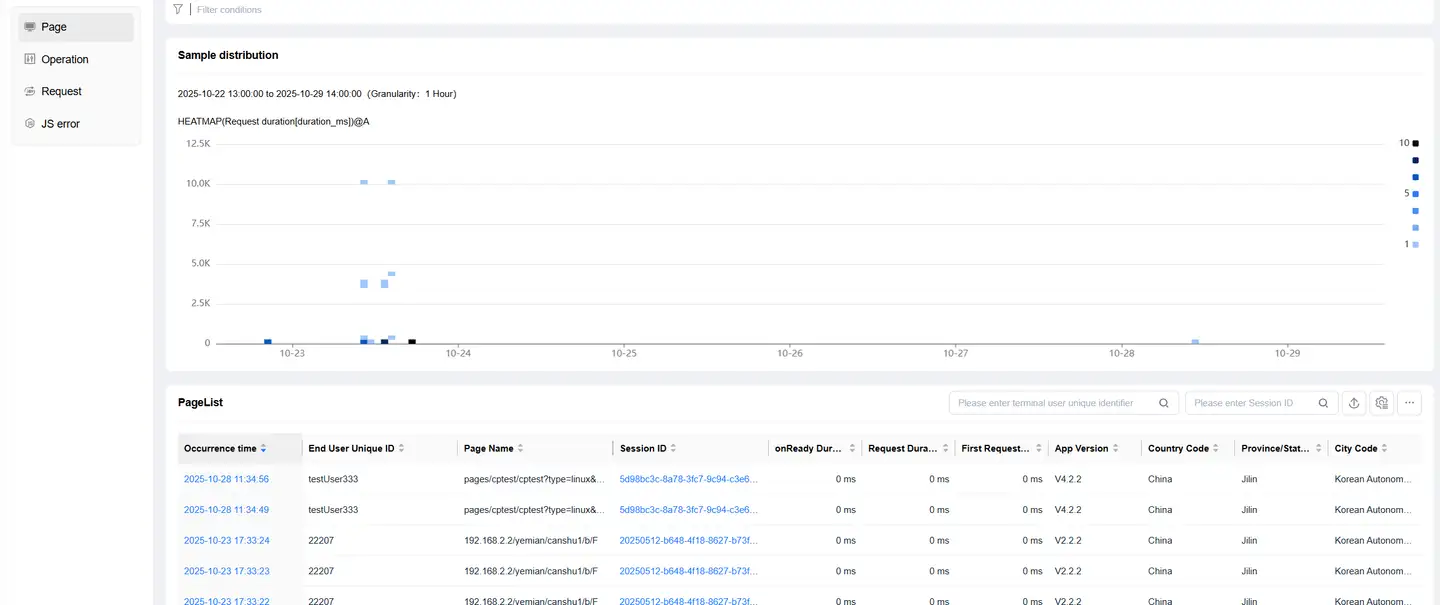This screenshot has width=1440, height=605.
Task: Click the filter funnel icon
Action: (178, 9)
